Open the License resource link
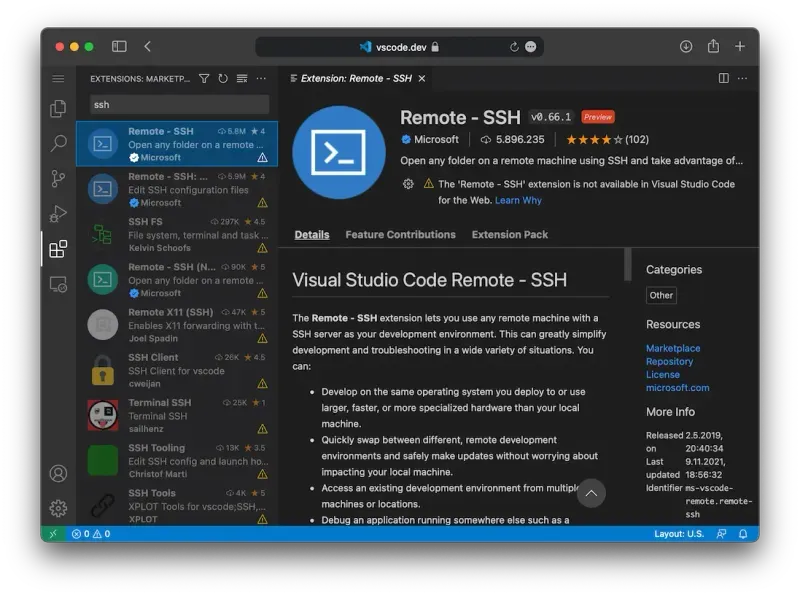The height and width of the screenshot is (596, 800). point(663,375)
